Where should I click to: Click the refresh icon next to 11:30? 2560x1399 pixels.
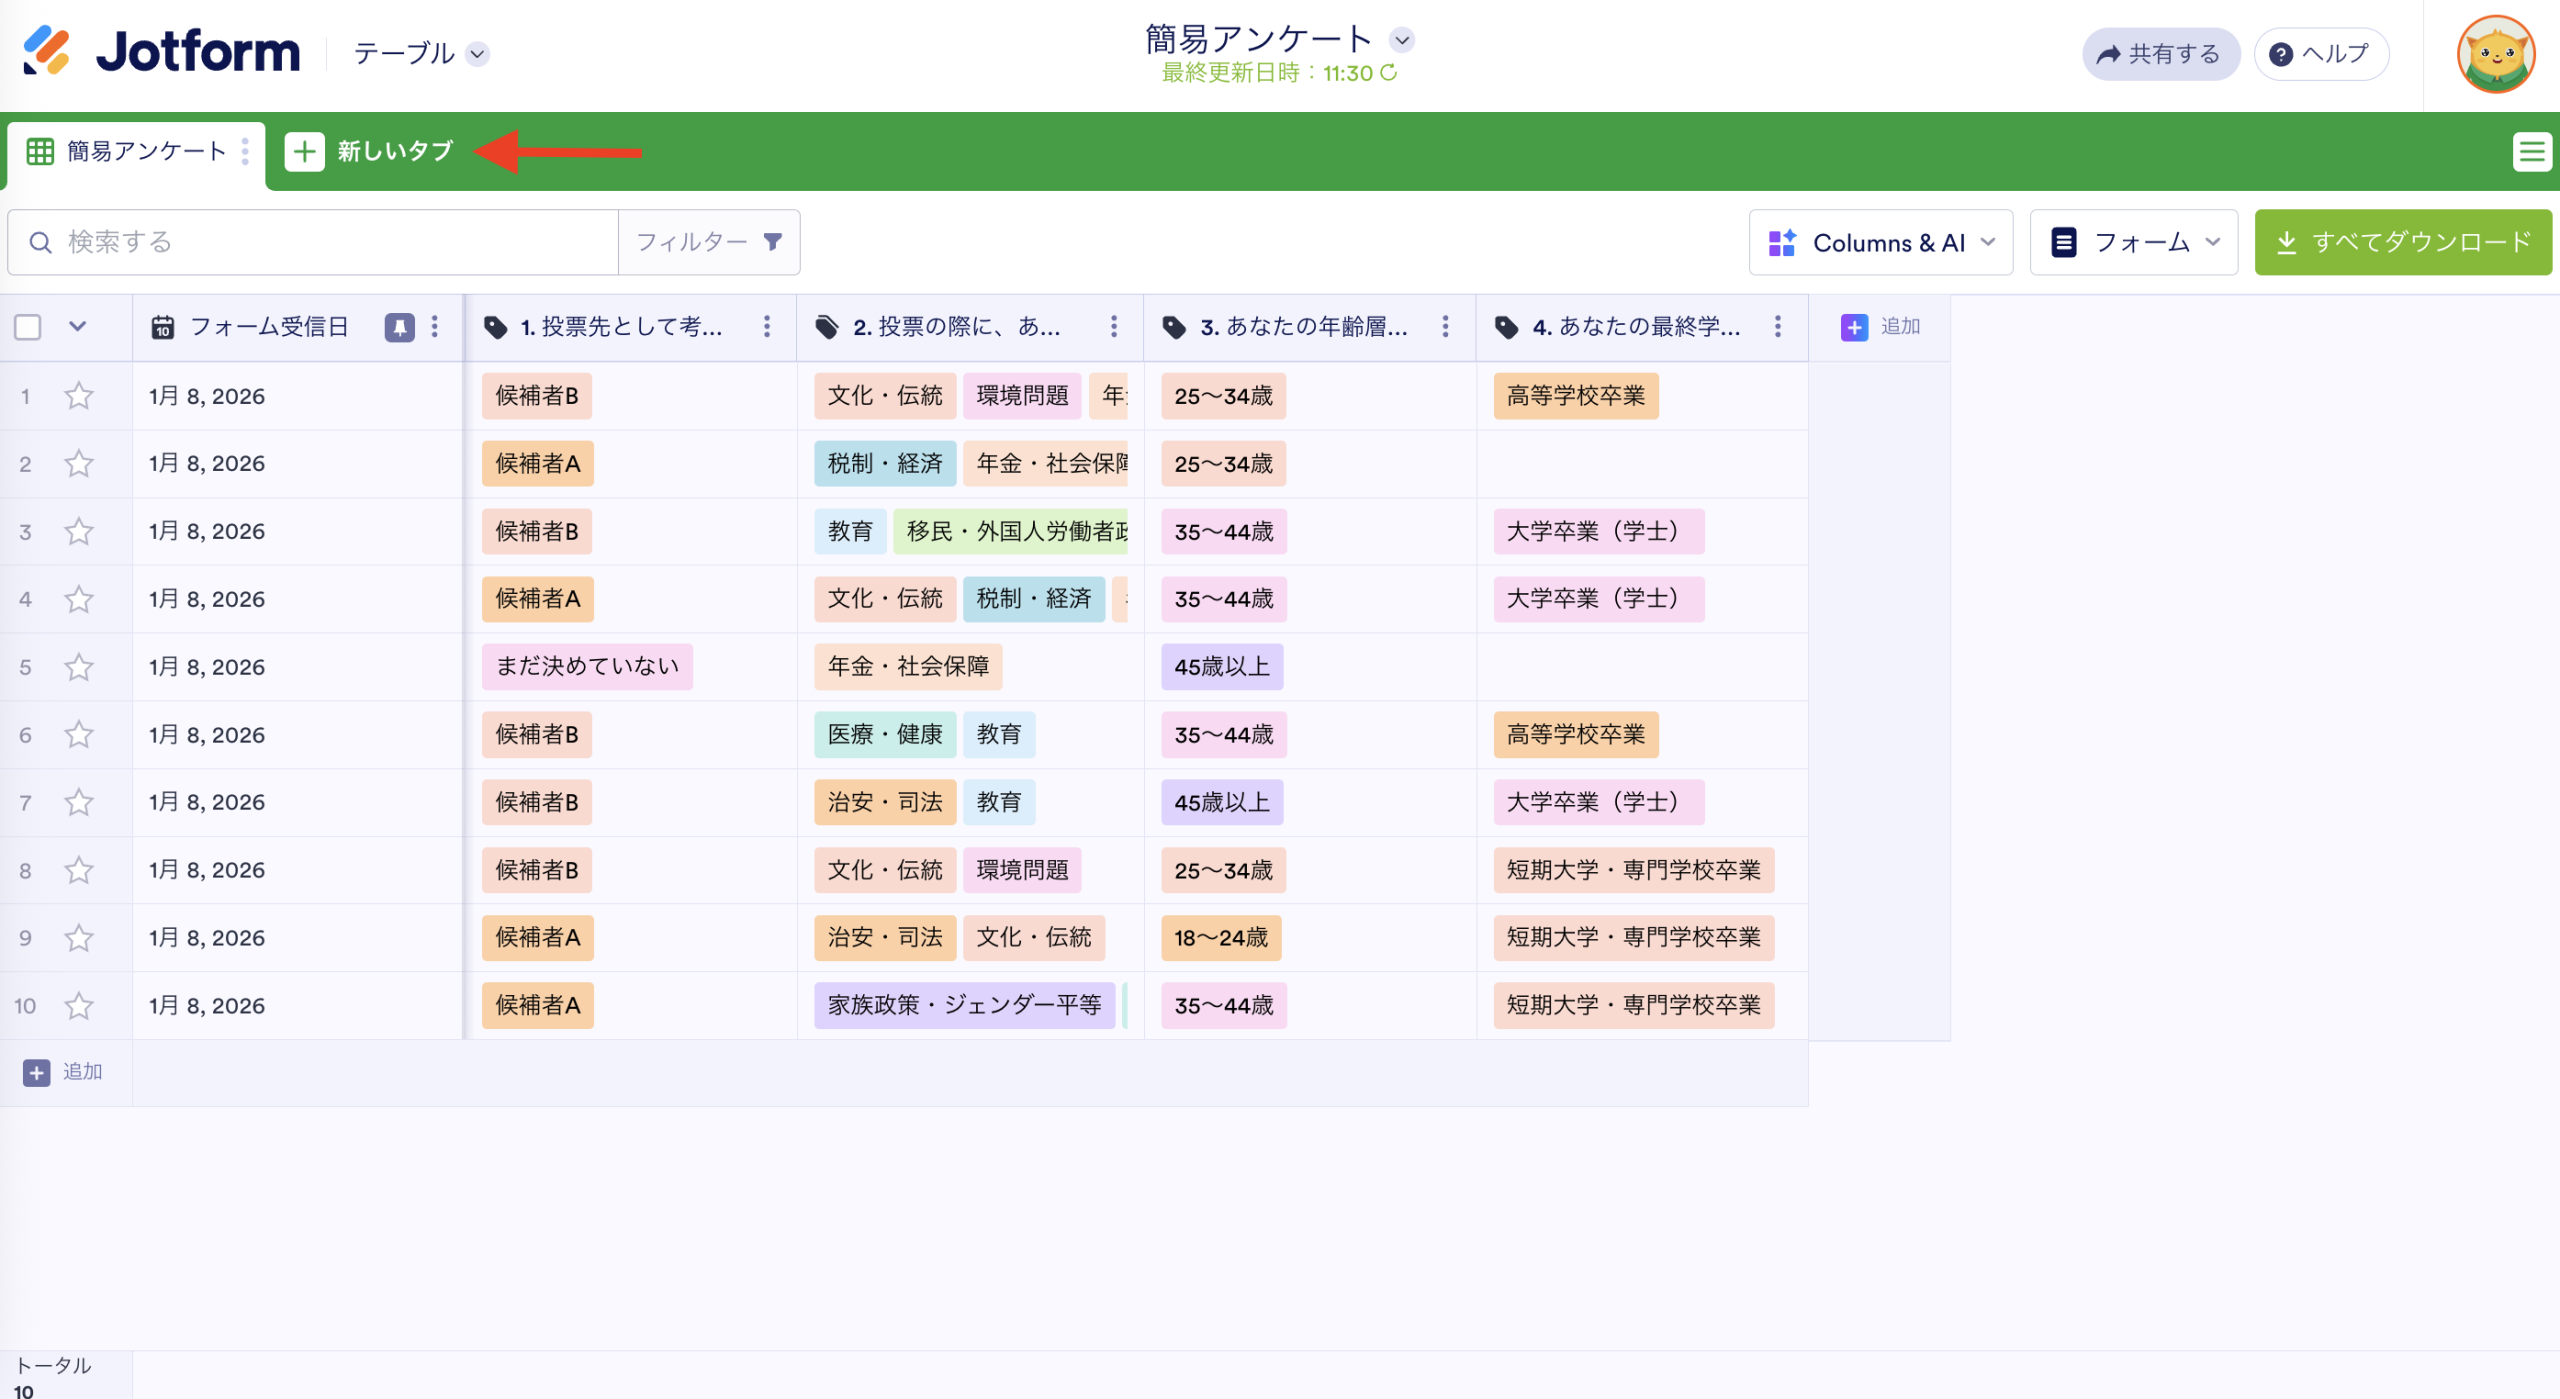[1388, 72]
